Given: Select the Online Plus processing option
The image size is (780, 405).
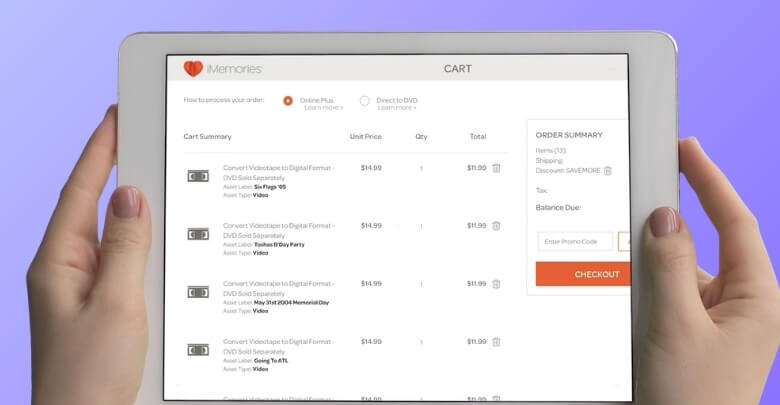Looking at the screenshot, I should [x=288, y=101].
